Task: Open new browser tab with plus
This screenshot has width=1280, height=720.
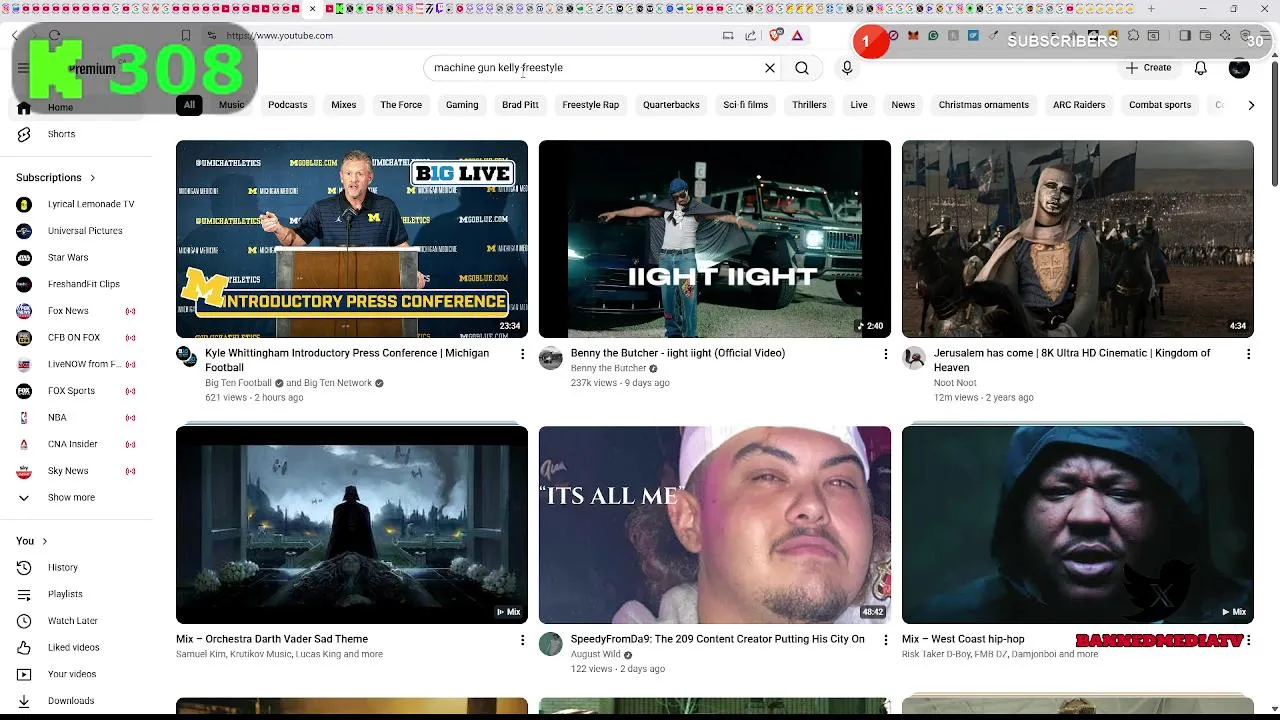Action: 1151,9
